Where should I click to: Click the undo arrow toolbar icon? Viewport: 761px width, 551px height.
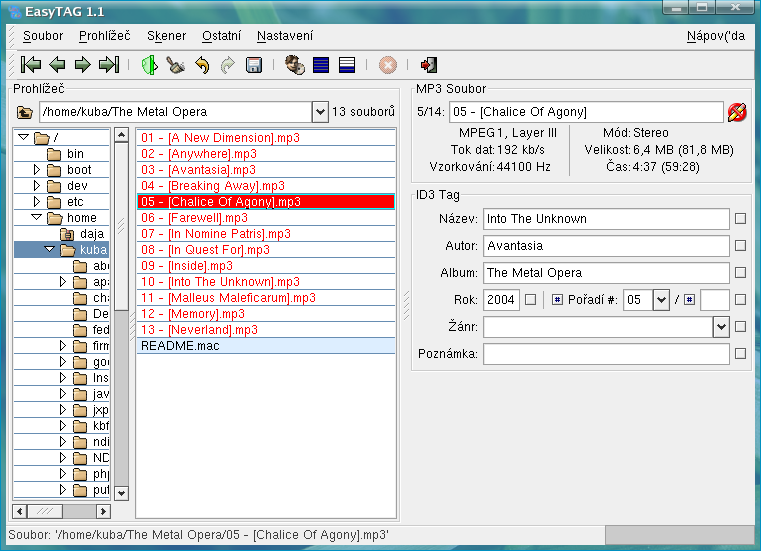202,65
